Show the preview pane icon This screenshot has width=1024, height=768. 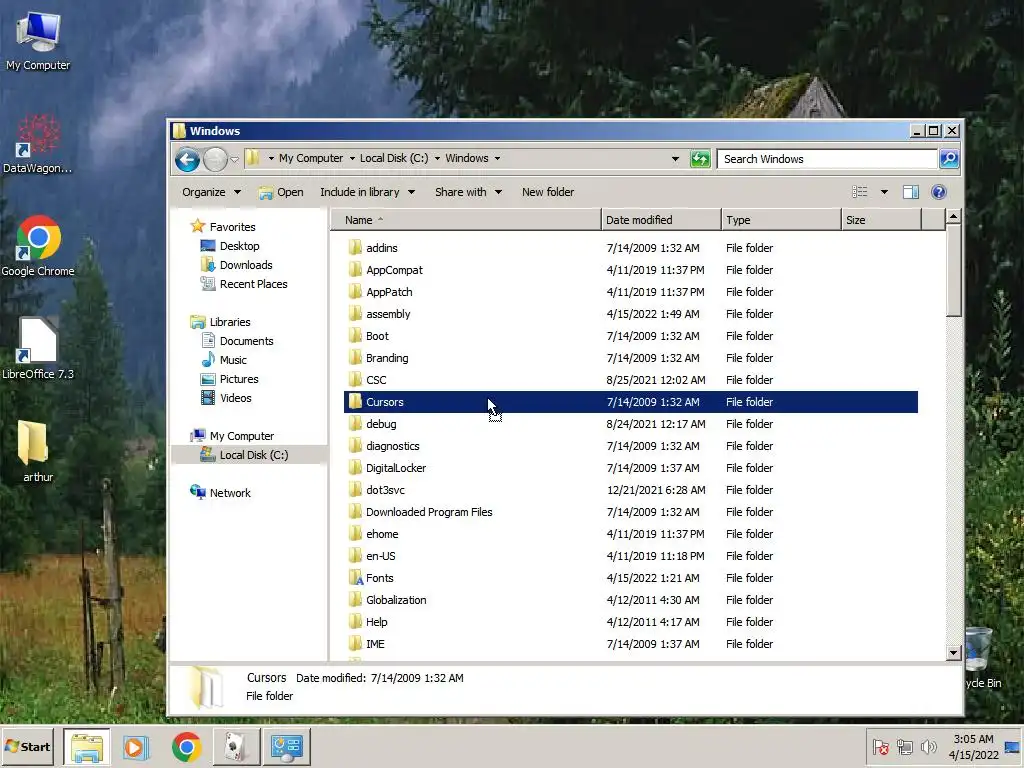[x=911, y=192]
